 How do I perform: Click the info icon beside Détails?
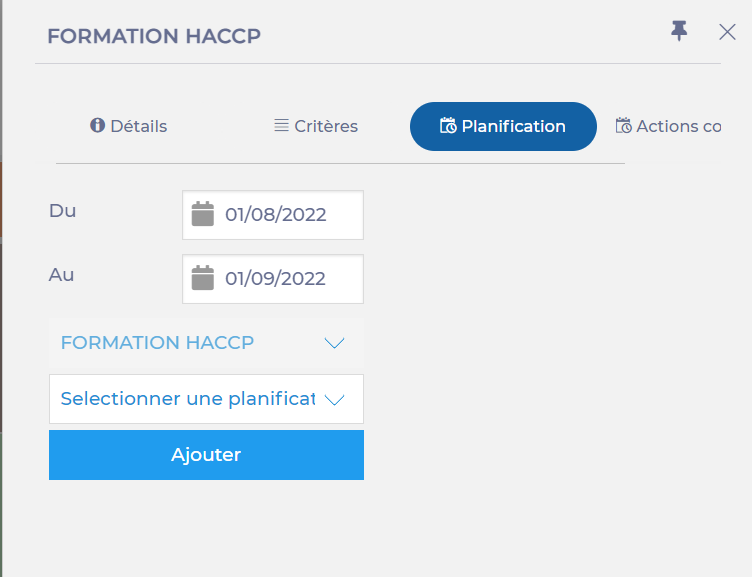98,126
